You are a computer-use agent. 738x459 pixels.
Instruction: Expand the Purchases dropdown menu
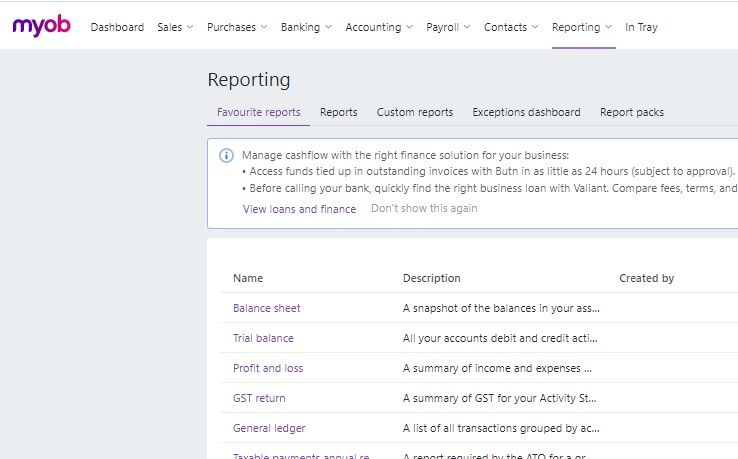click(237, 27)
